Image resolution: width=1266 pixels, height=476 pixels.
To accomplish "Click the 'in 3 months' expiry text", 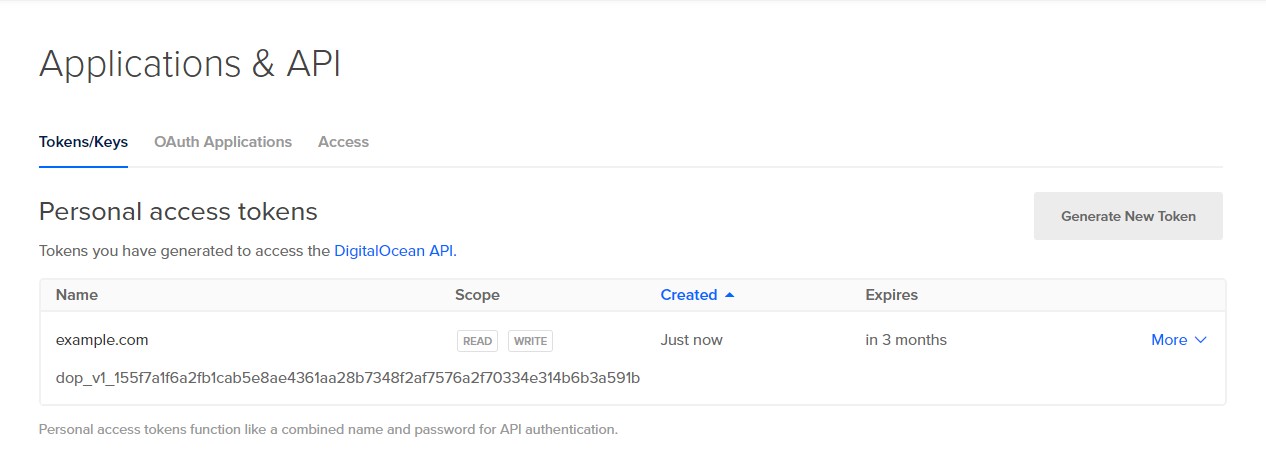I will [905, 340].
